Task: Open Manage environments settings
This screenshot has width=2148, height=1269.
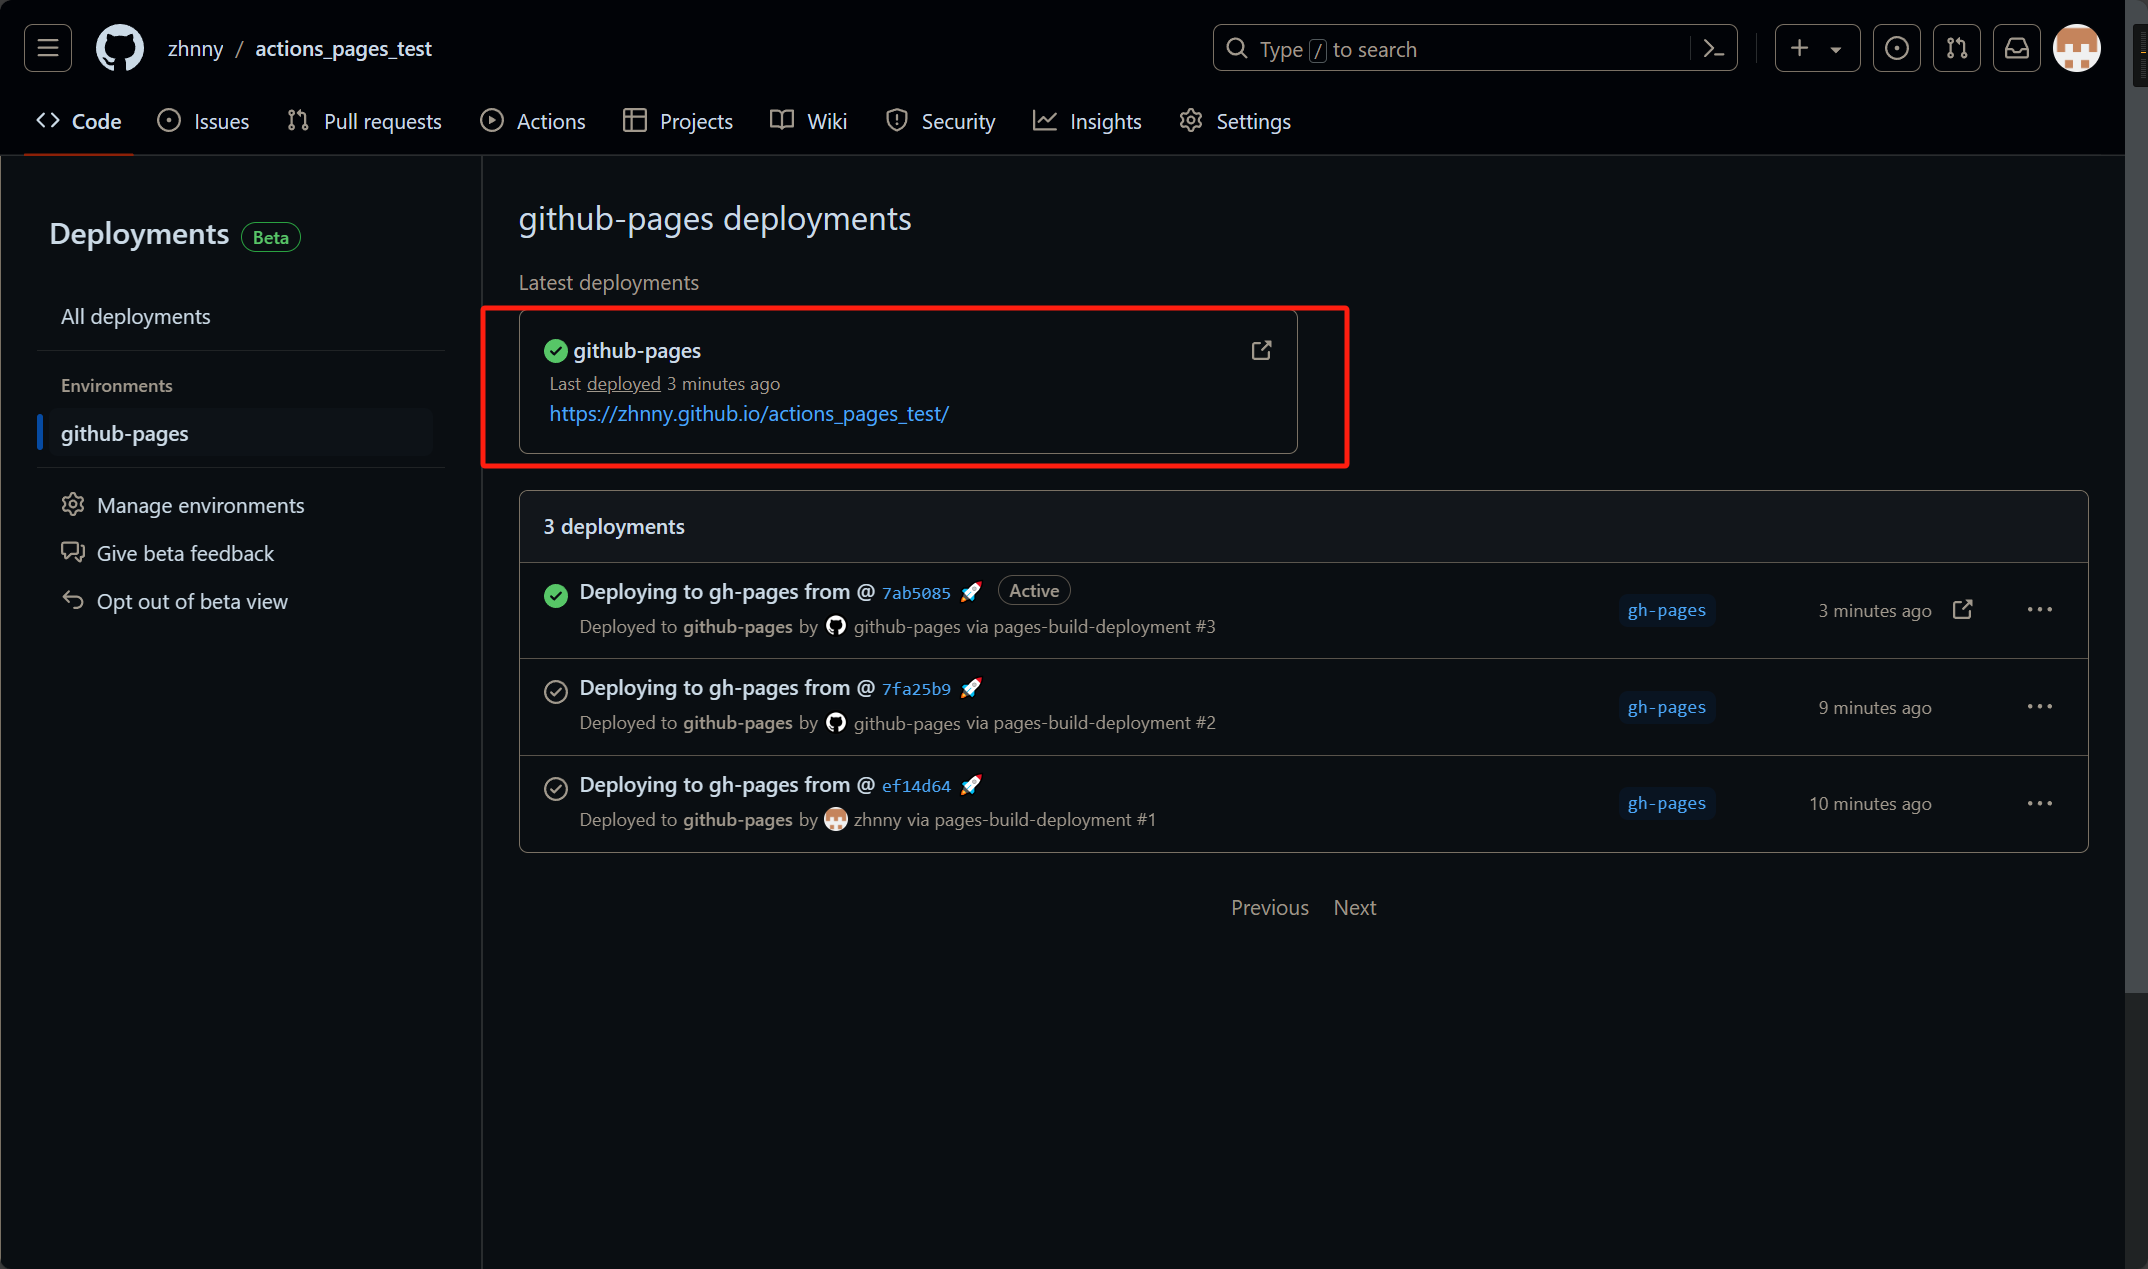Action: 200,506
